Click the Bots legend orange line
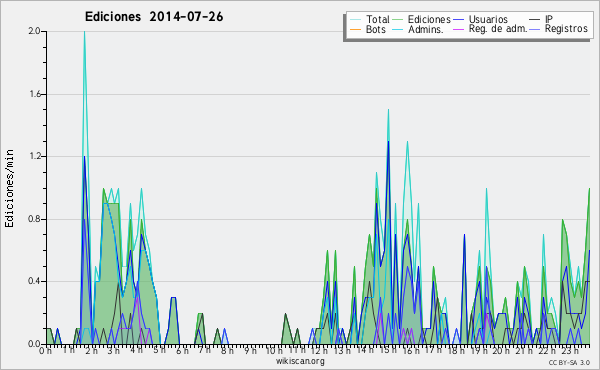 (x=355, y=29)
